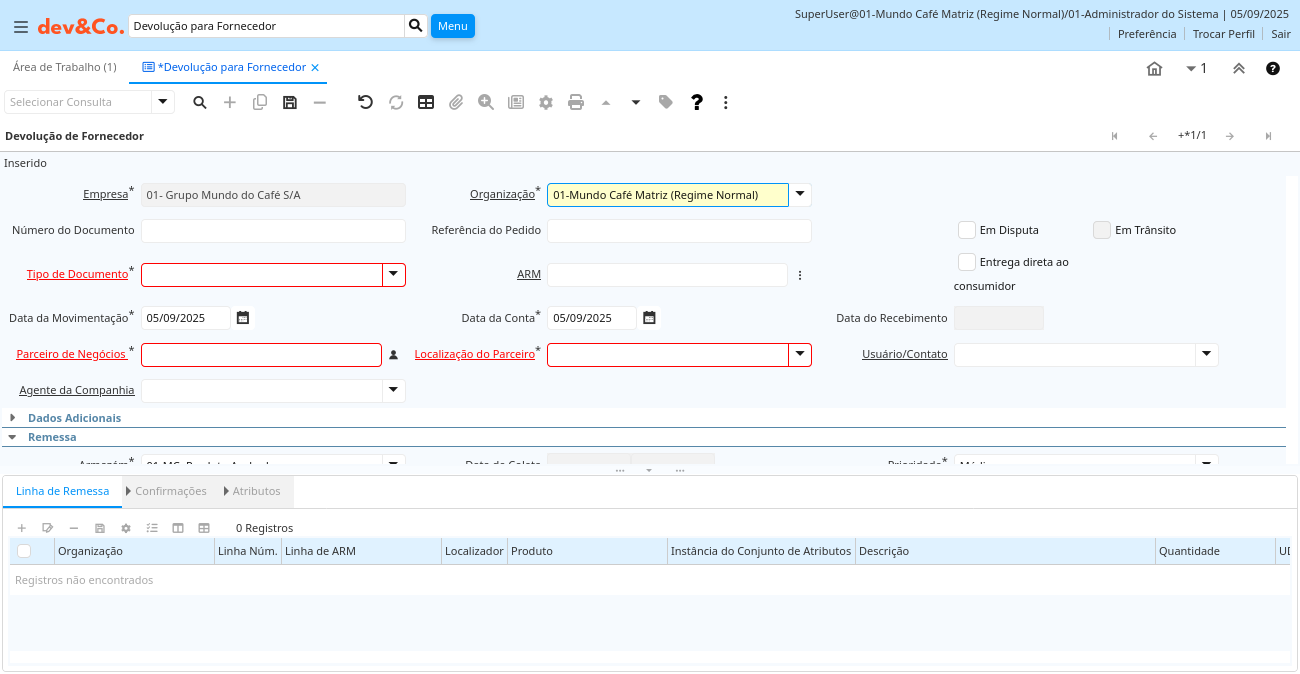Select the Linha de Remessa tab
The height and width of the screenshot is (674, 1300).
pos(62,491)
